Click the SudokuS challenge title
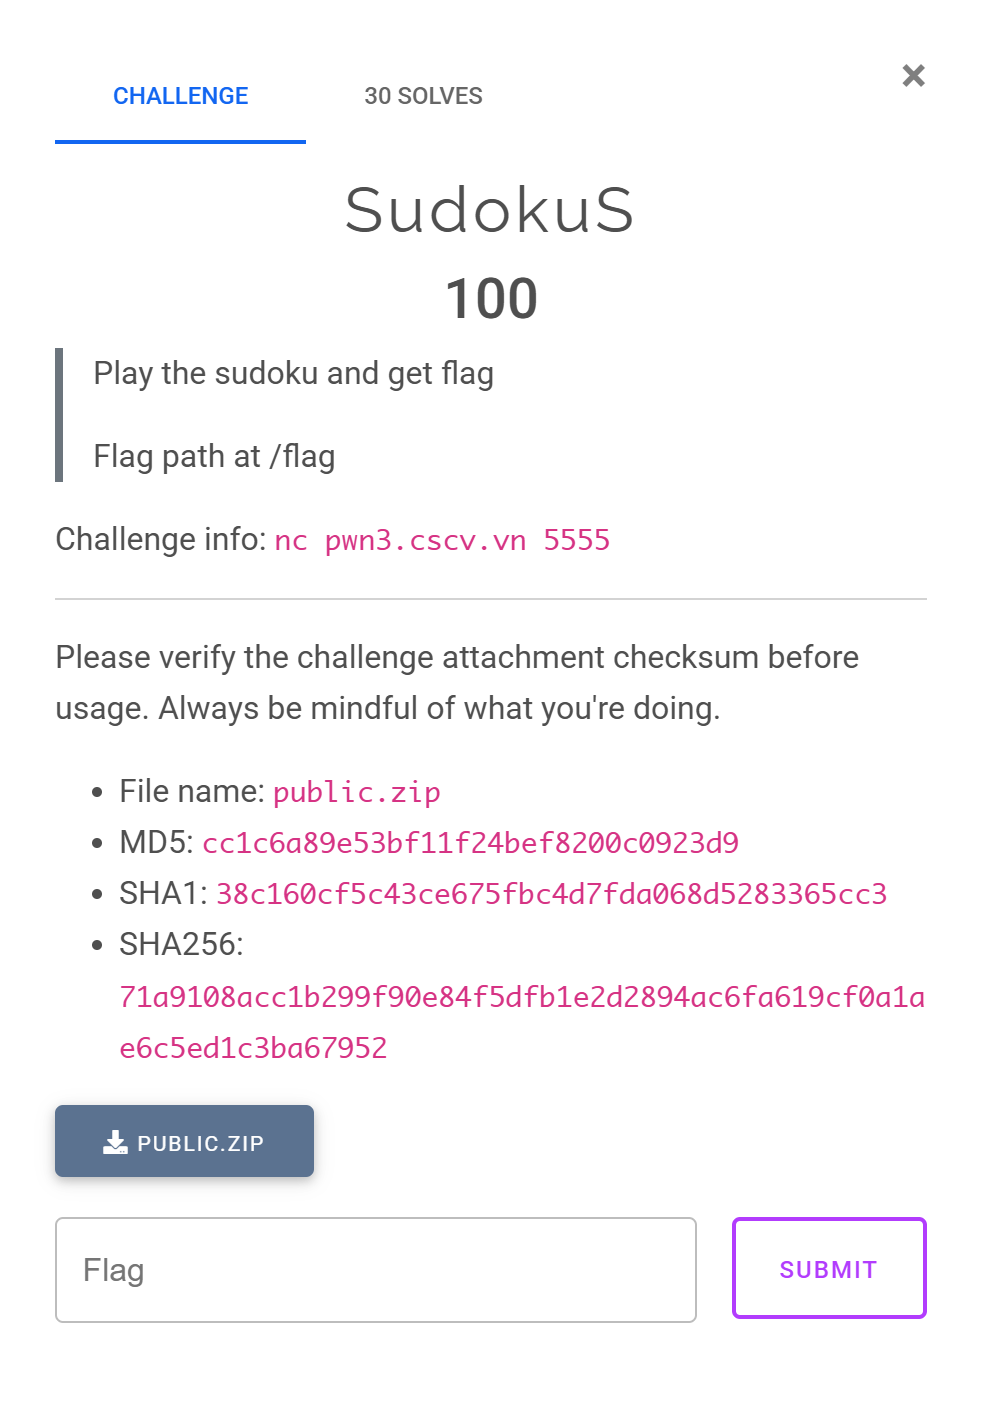Viewport: 982px width, 1416px height. [490, 210]
